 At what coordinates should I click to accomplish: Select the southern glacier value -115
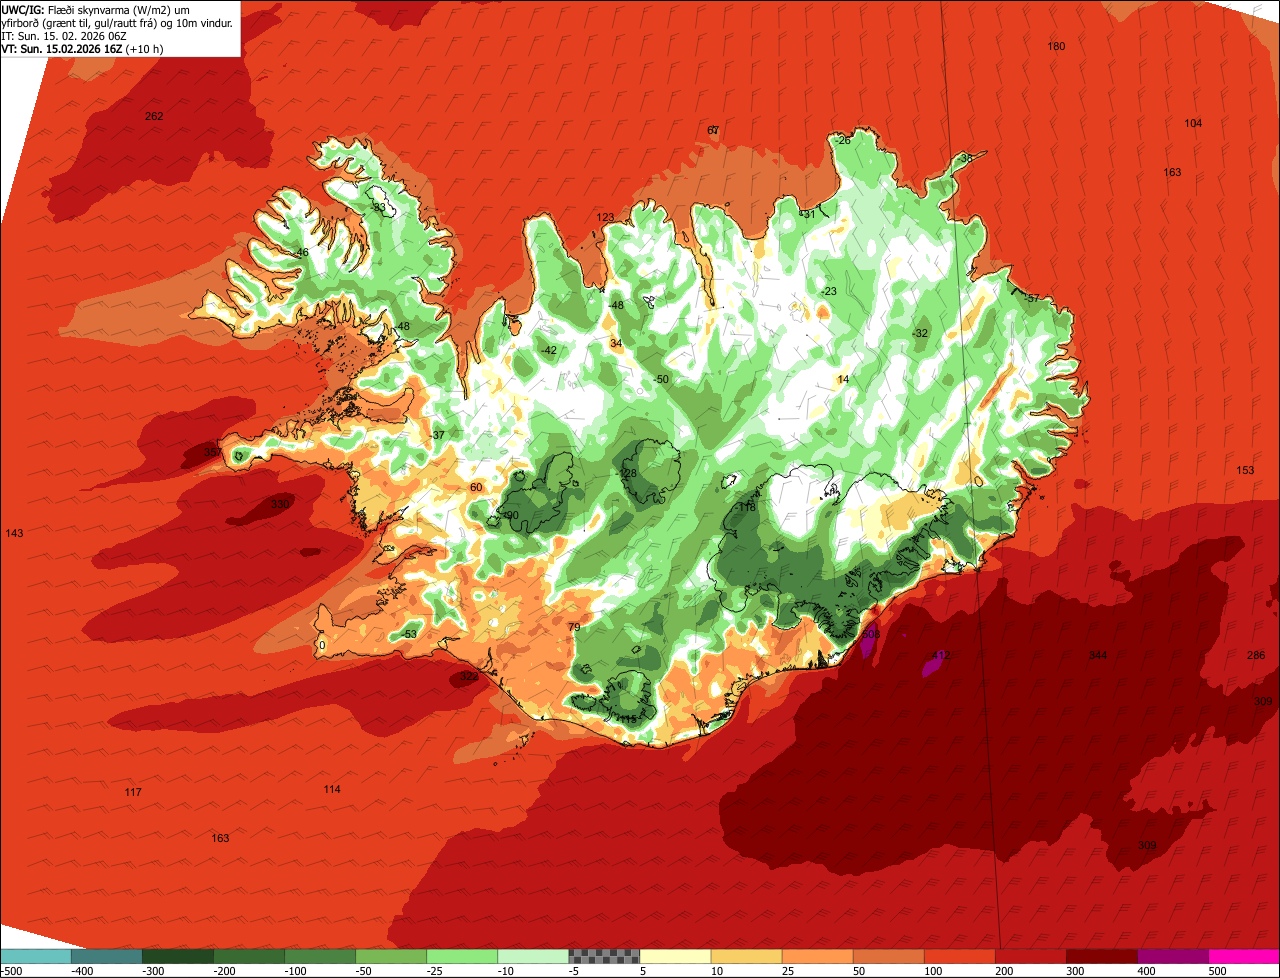[x=626, y=719]
